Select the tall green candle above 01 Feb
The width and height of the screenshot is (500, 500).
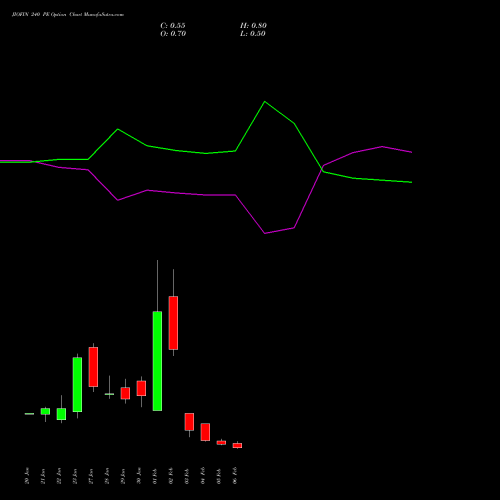pos(157,361)
